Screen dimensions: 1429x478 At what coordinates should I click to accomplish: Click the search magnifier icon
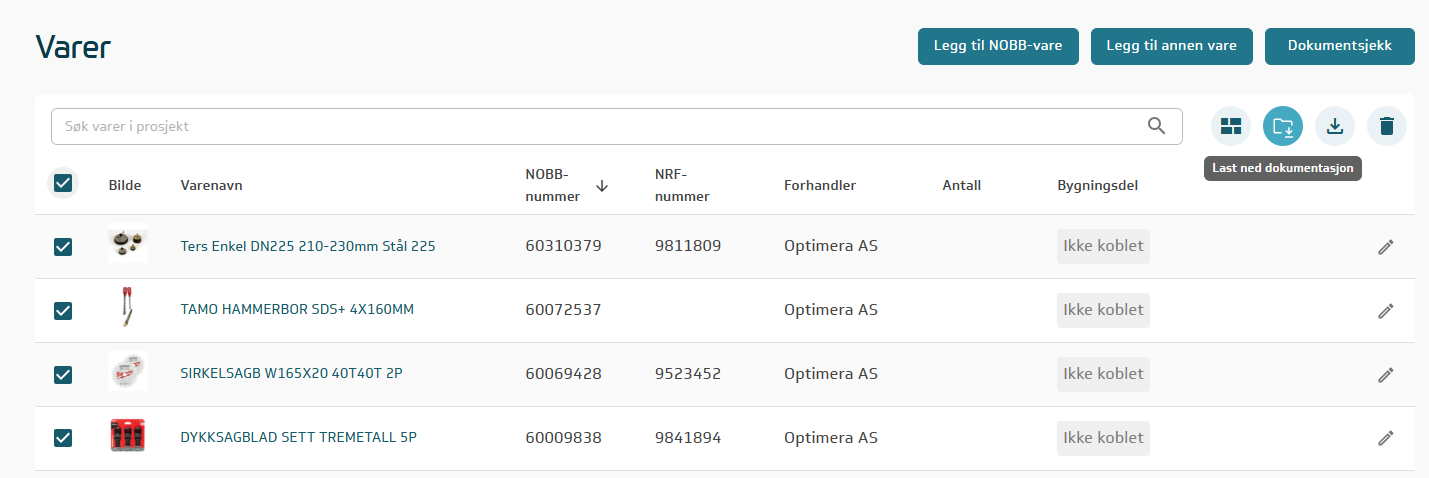(x=1157, y=126)
